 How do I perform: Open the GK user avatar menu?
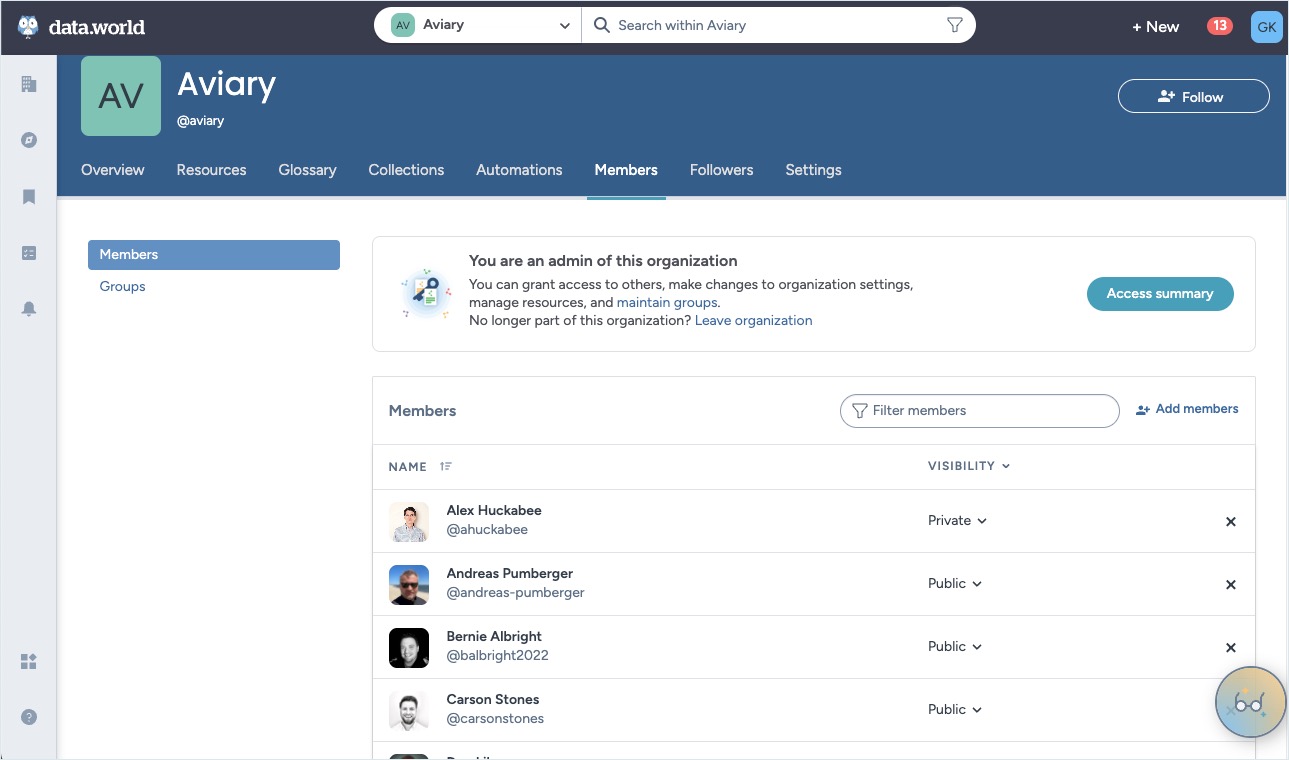[1266, 27]
